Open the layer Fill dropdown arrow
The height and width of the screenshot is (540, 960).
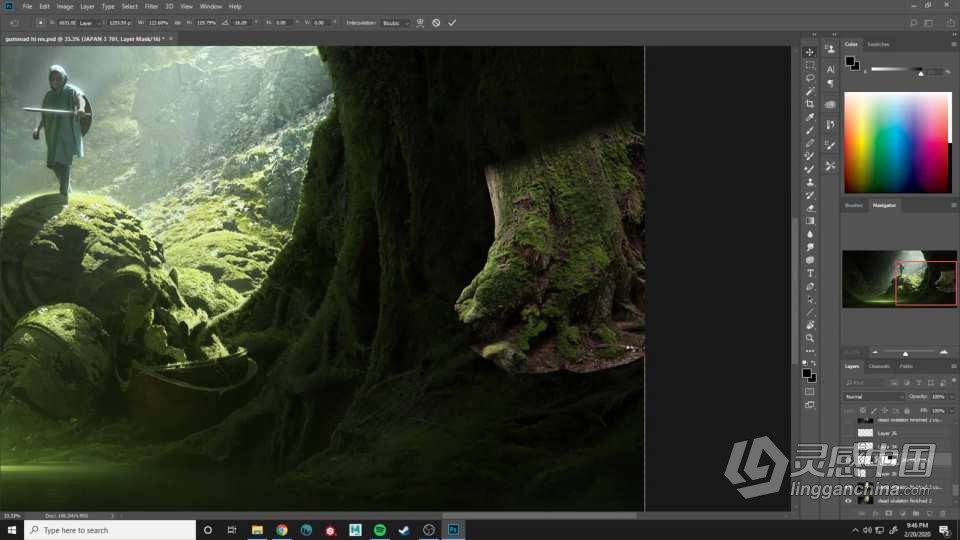tap(951, 411)
